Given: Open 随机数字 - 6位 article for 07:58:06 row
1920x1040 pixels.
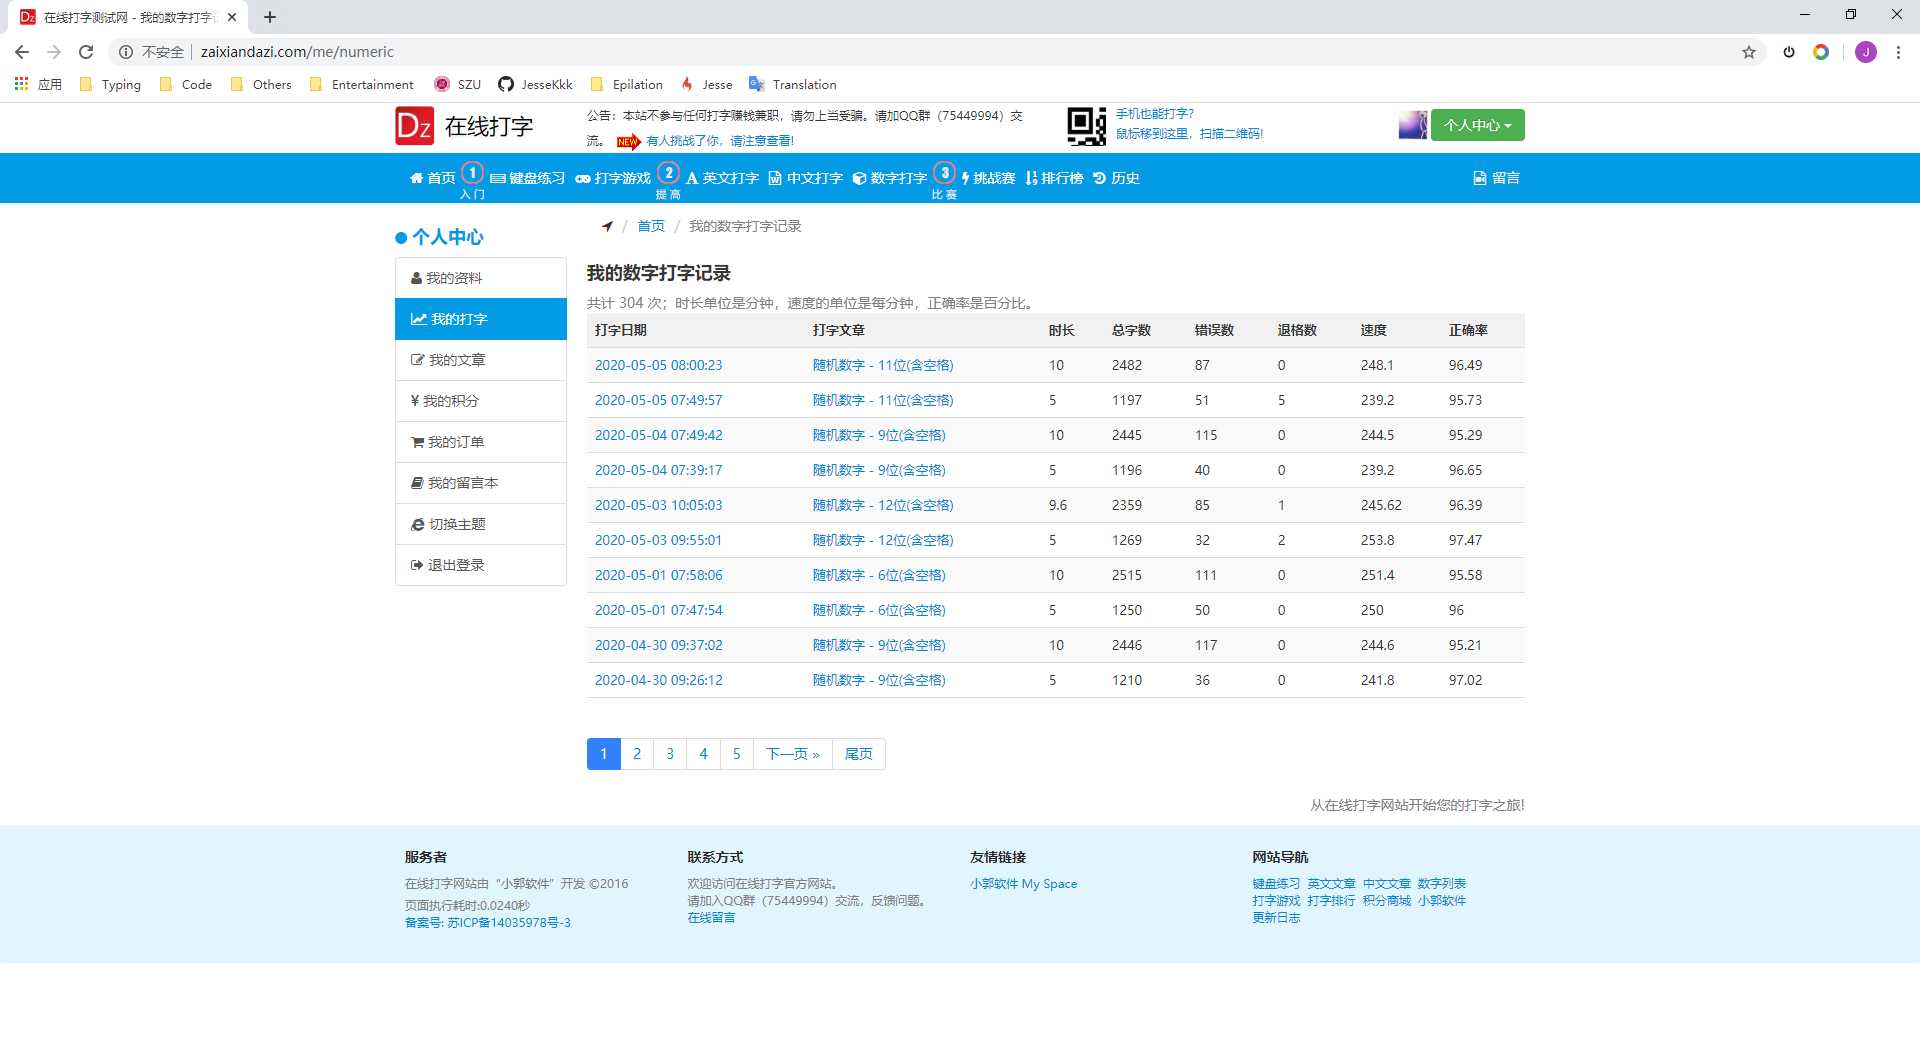Looking at the screenshot, I should click(879, 575).
